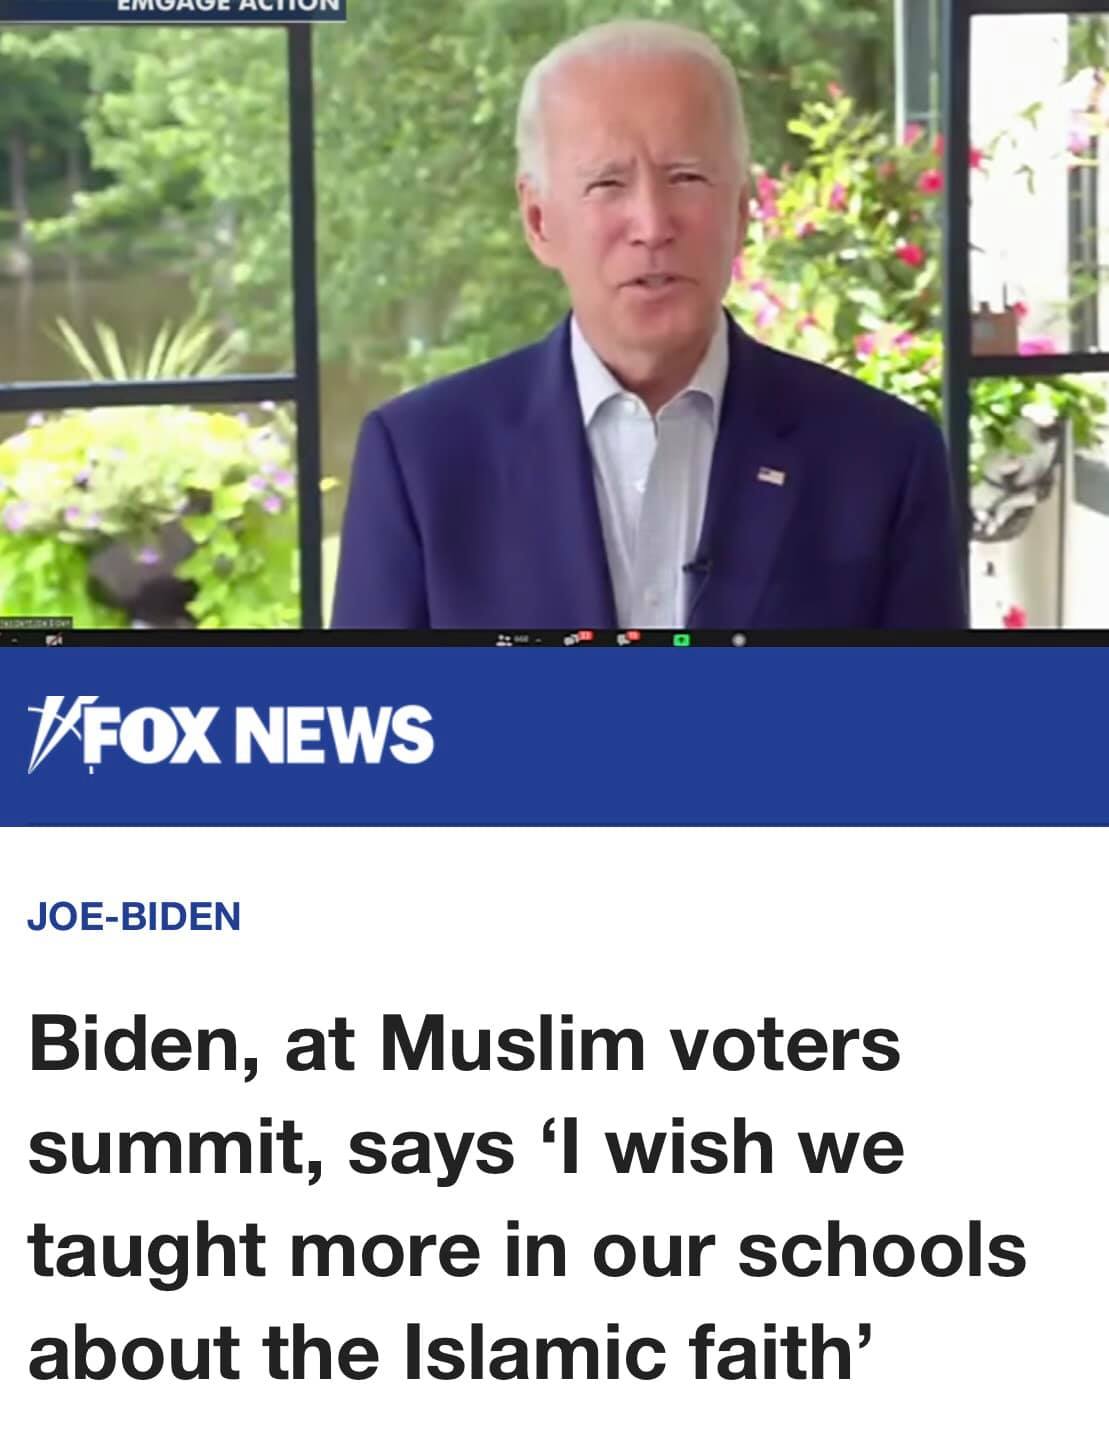
Task: Click the crossed-out camera icon in Zoom bar
Action: (54, 639)
